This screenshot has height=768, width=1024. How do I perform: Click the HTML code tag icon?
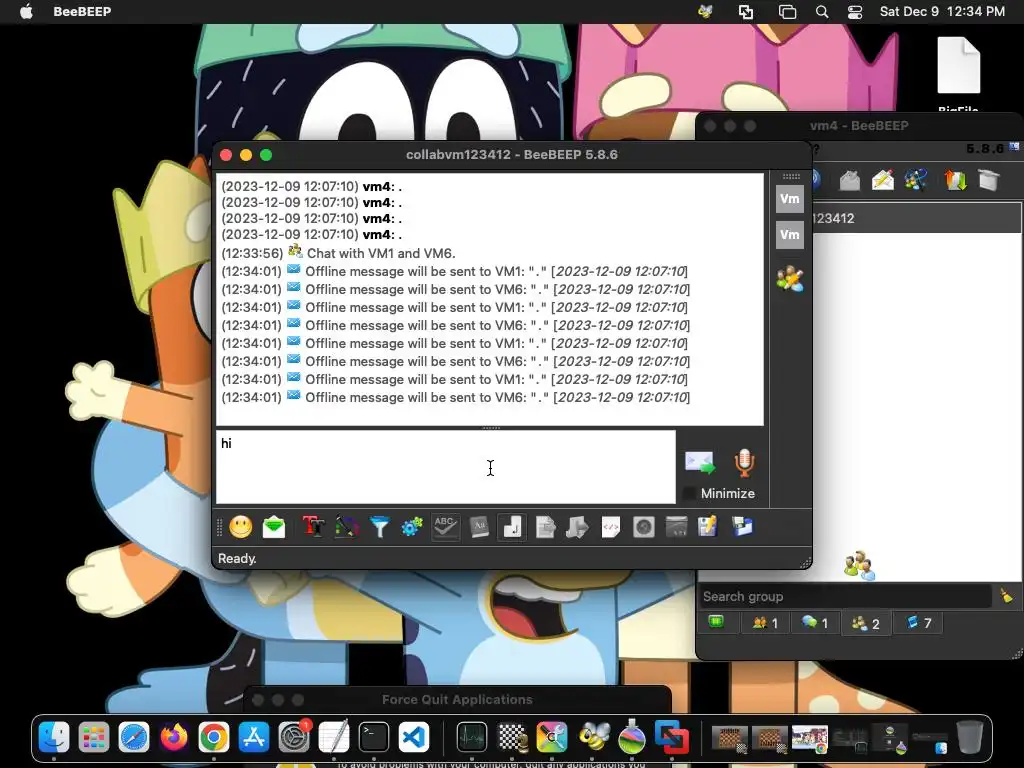611,527
